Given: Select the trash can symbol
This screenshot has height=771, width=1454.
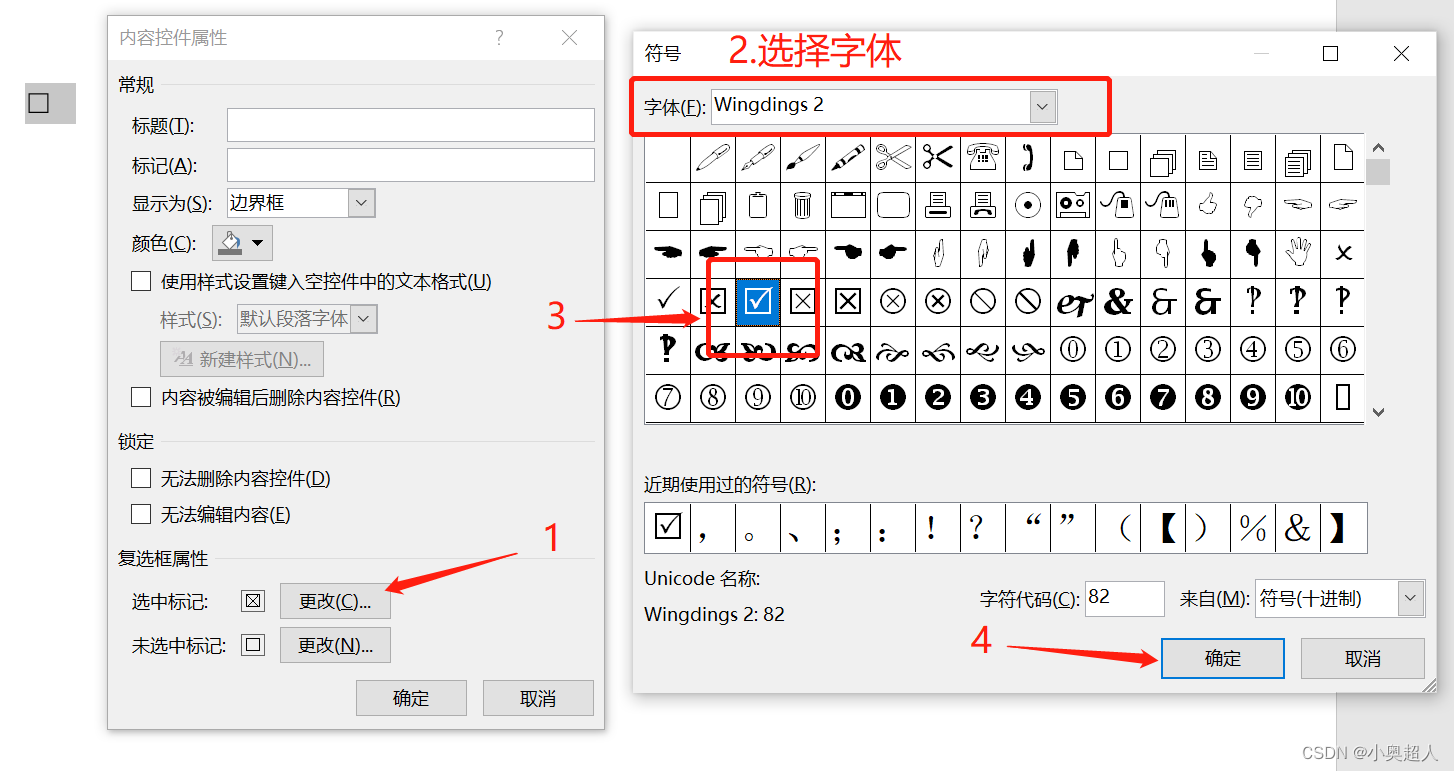Looking at the screenshot, I should 803,206.
